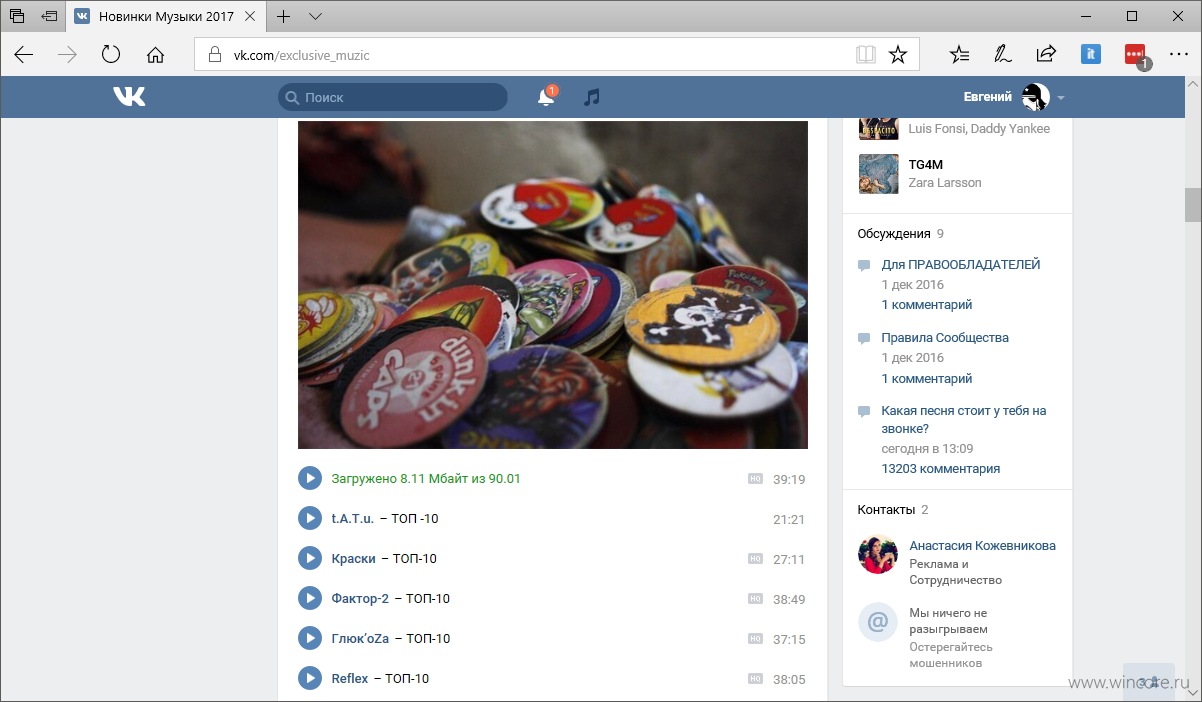Show tabs you've set aside
This screenshot has height=702, width=1202.
tap(17, 16)
